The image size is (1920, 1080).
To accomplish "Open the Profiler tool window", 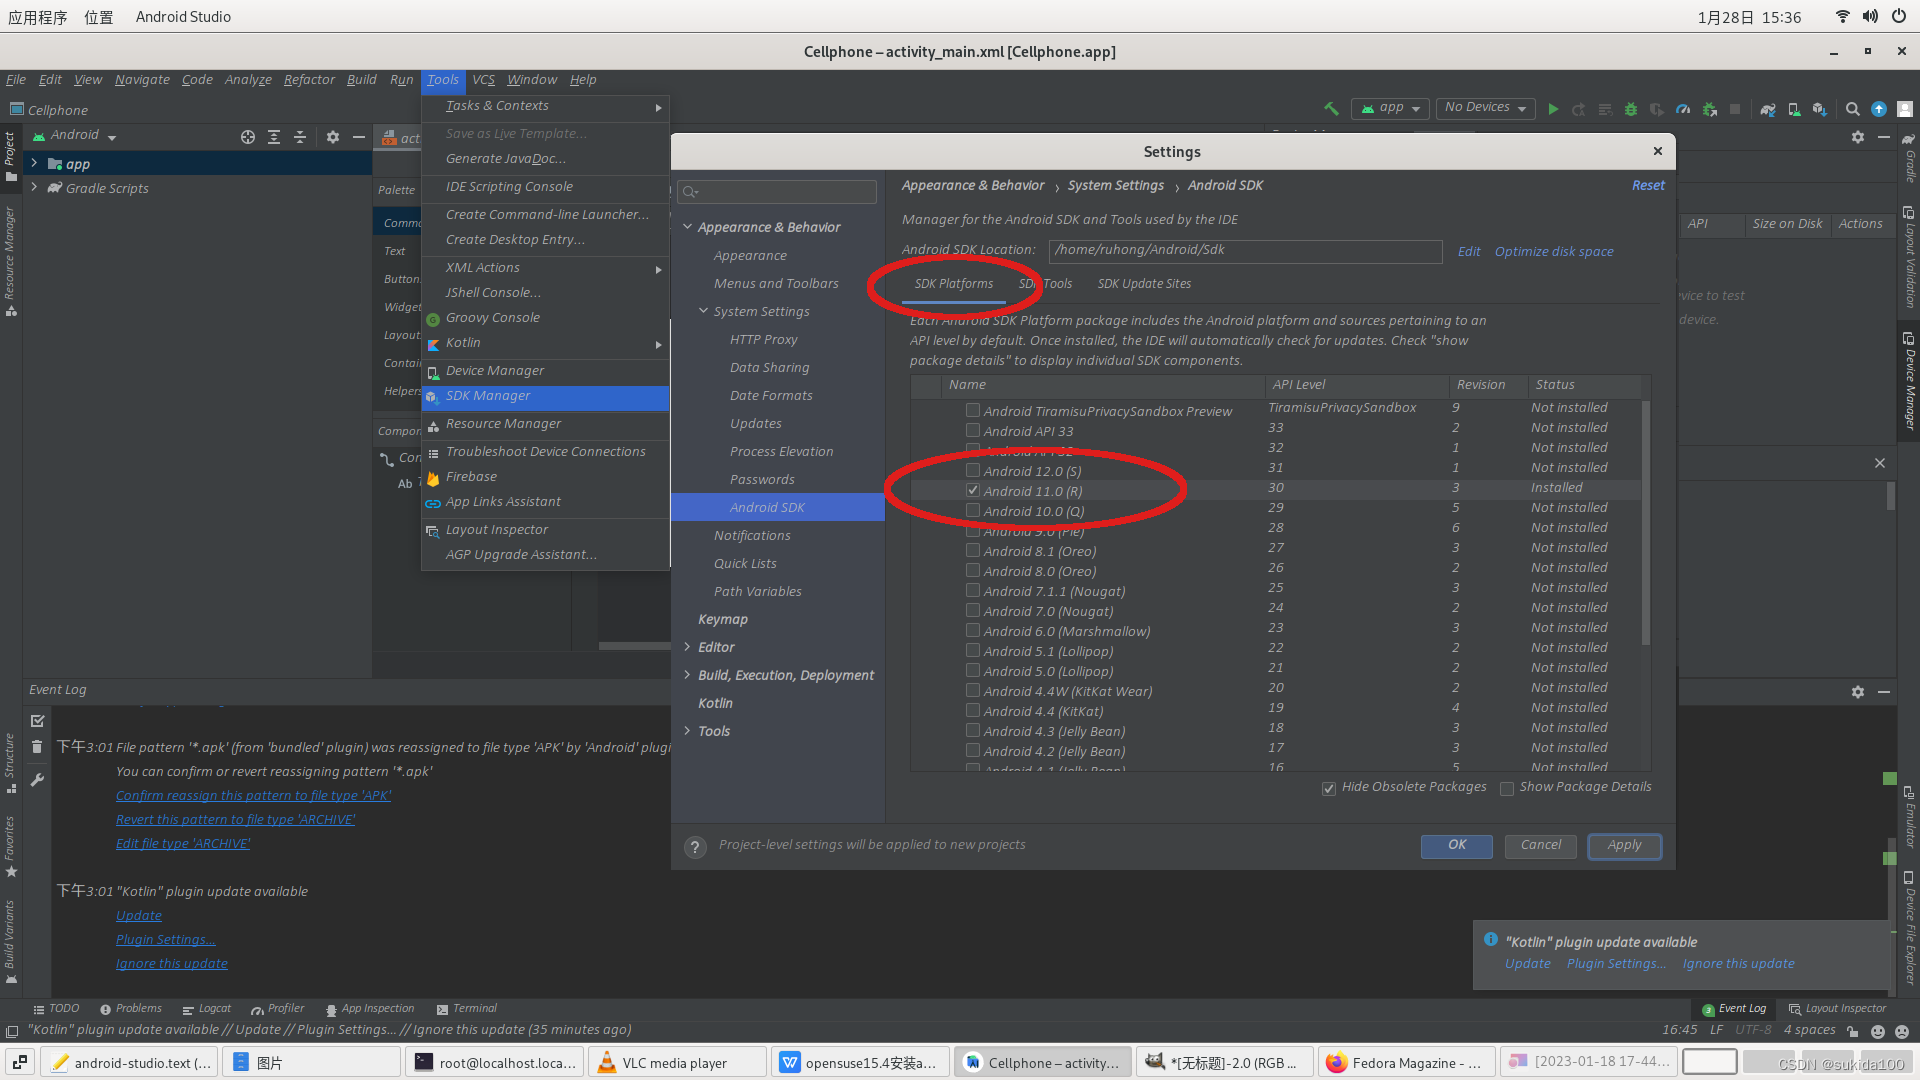I will 277,1009.
